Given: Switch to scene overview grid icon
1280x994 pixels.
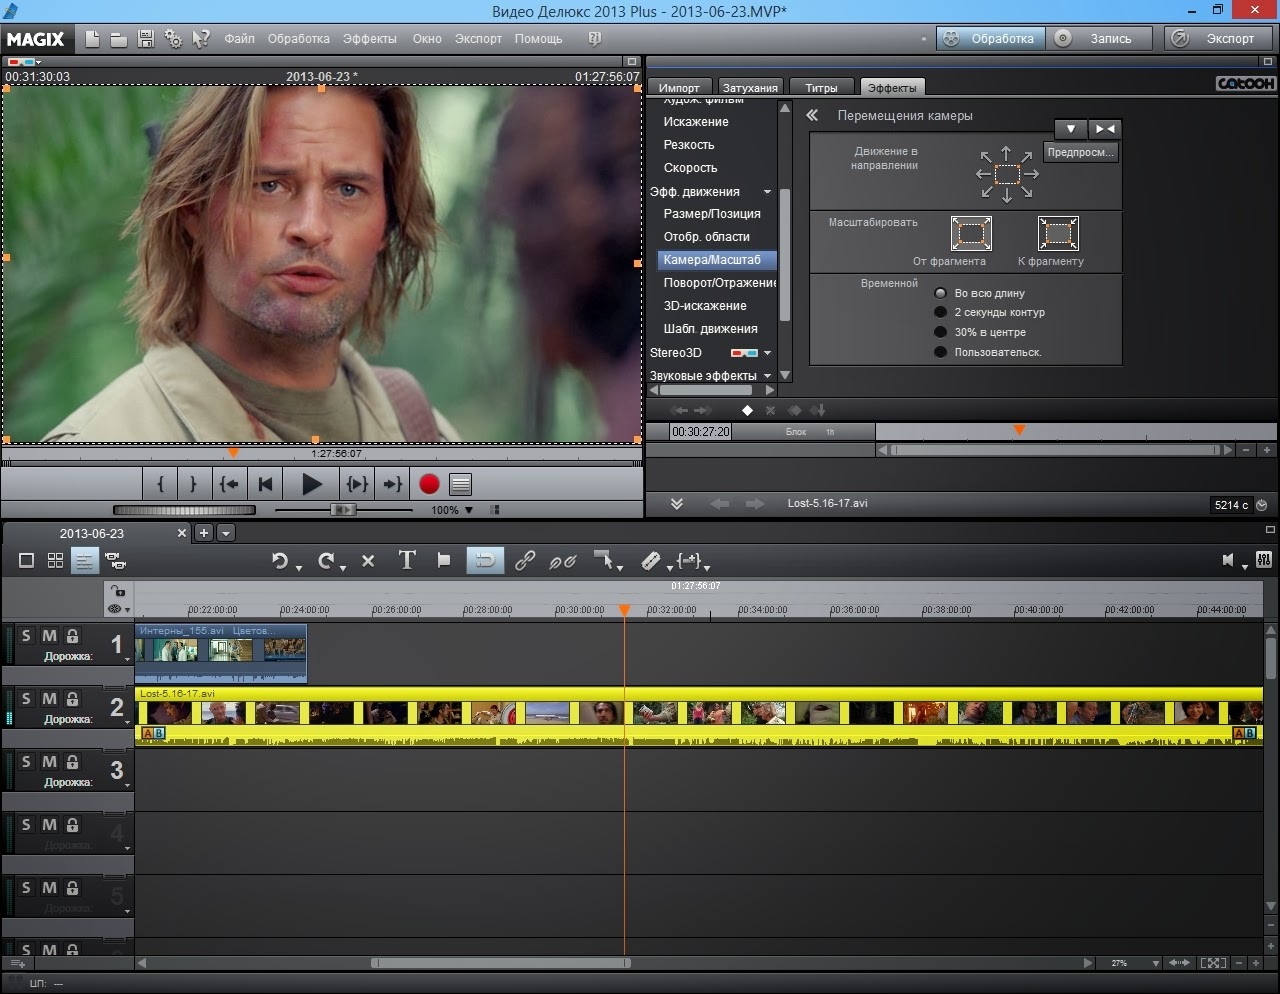Looking at the screenshot, I should 55,561.
